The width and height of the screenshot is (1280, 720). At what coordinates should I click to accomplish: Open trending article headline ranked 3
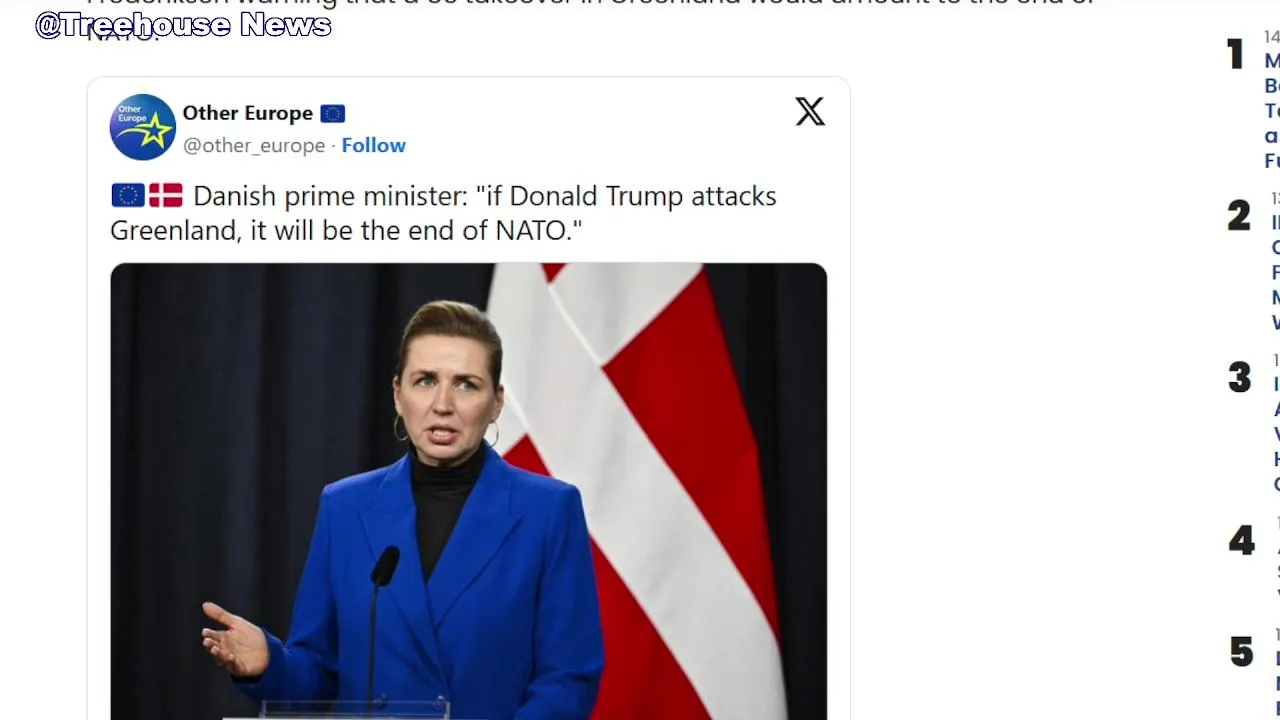click(1276, 434)
